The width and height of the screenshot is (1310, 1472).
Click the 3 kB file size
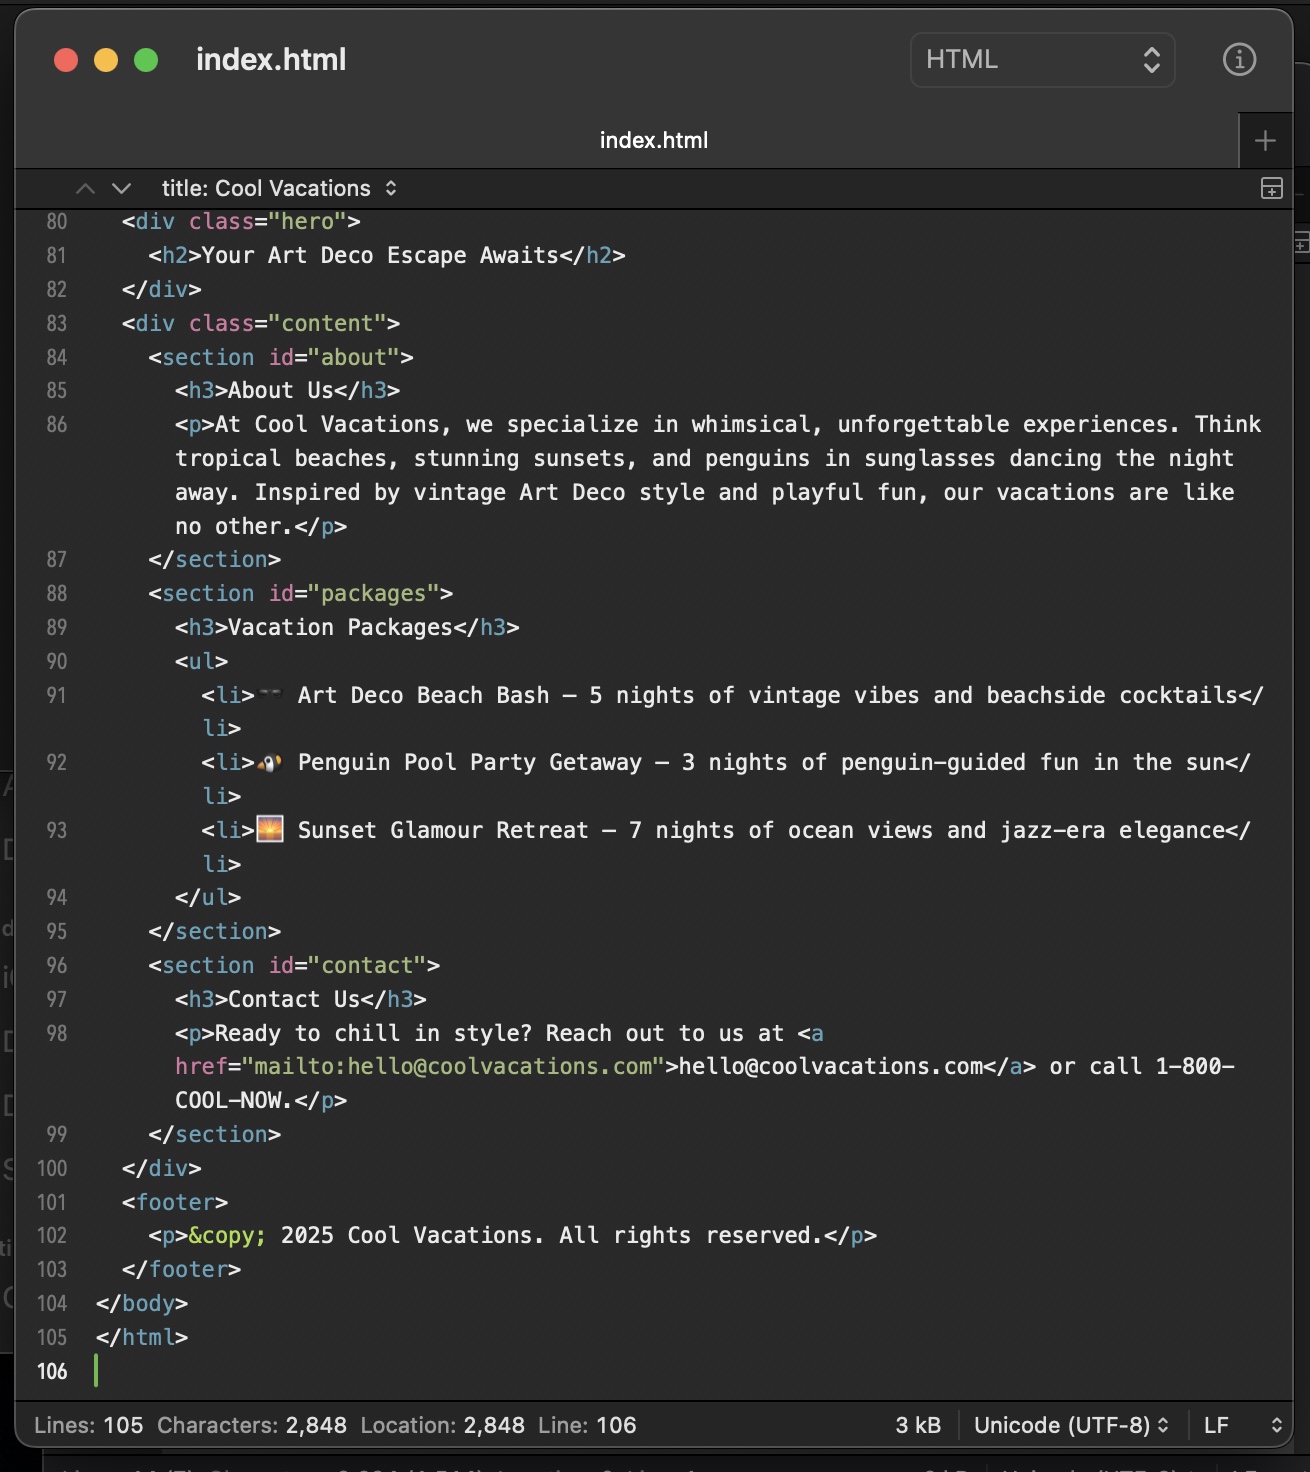pos(918,1425)
